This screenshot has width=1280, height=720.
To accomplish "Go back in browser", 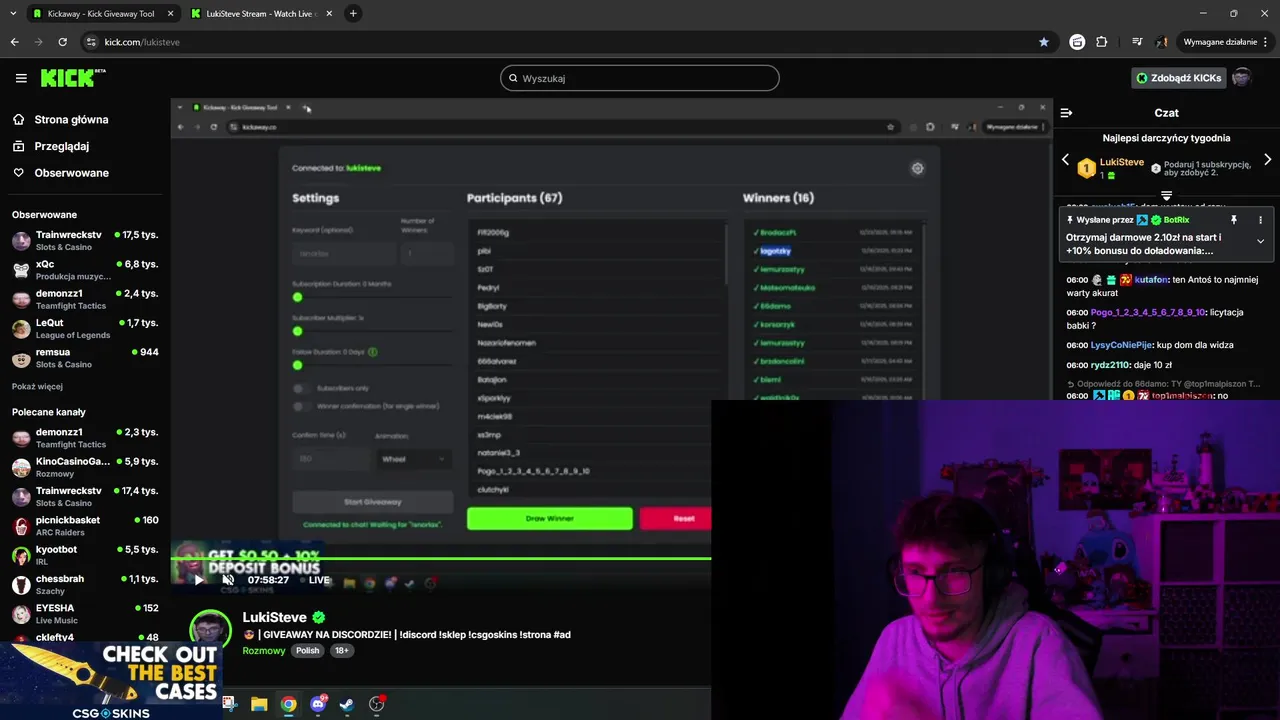I will 14,42.
